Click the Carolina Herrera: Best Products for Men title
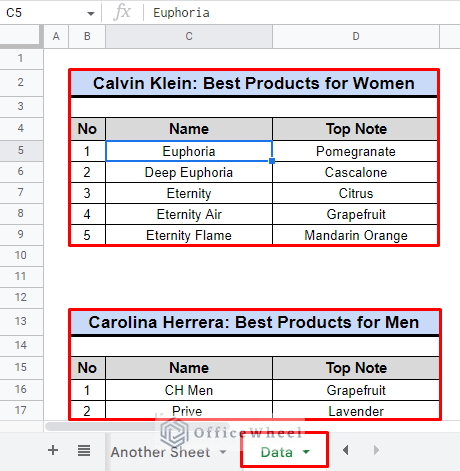Viewport: 460px width, 471px height. tap(254, 322)
